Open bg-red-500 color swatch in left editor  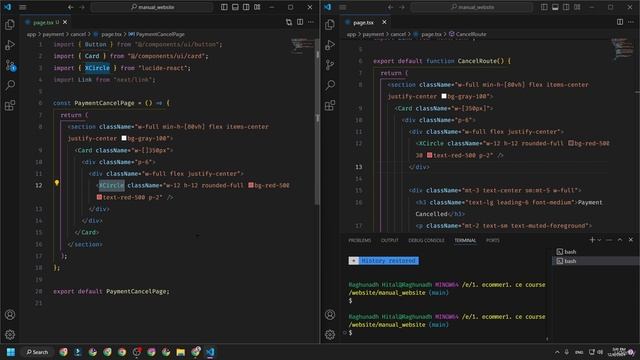(x=251, y=185)
